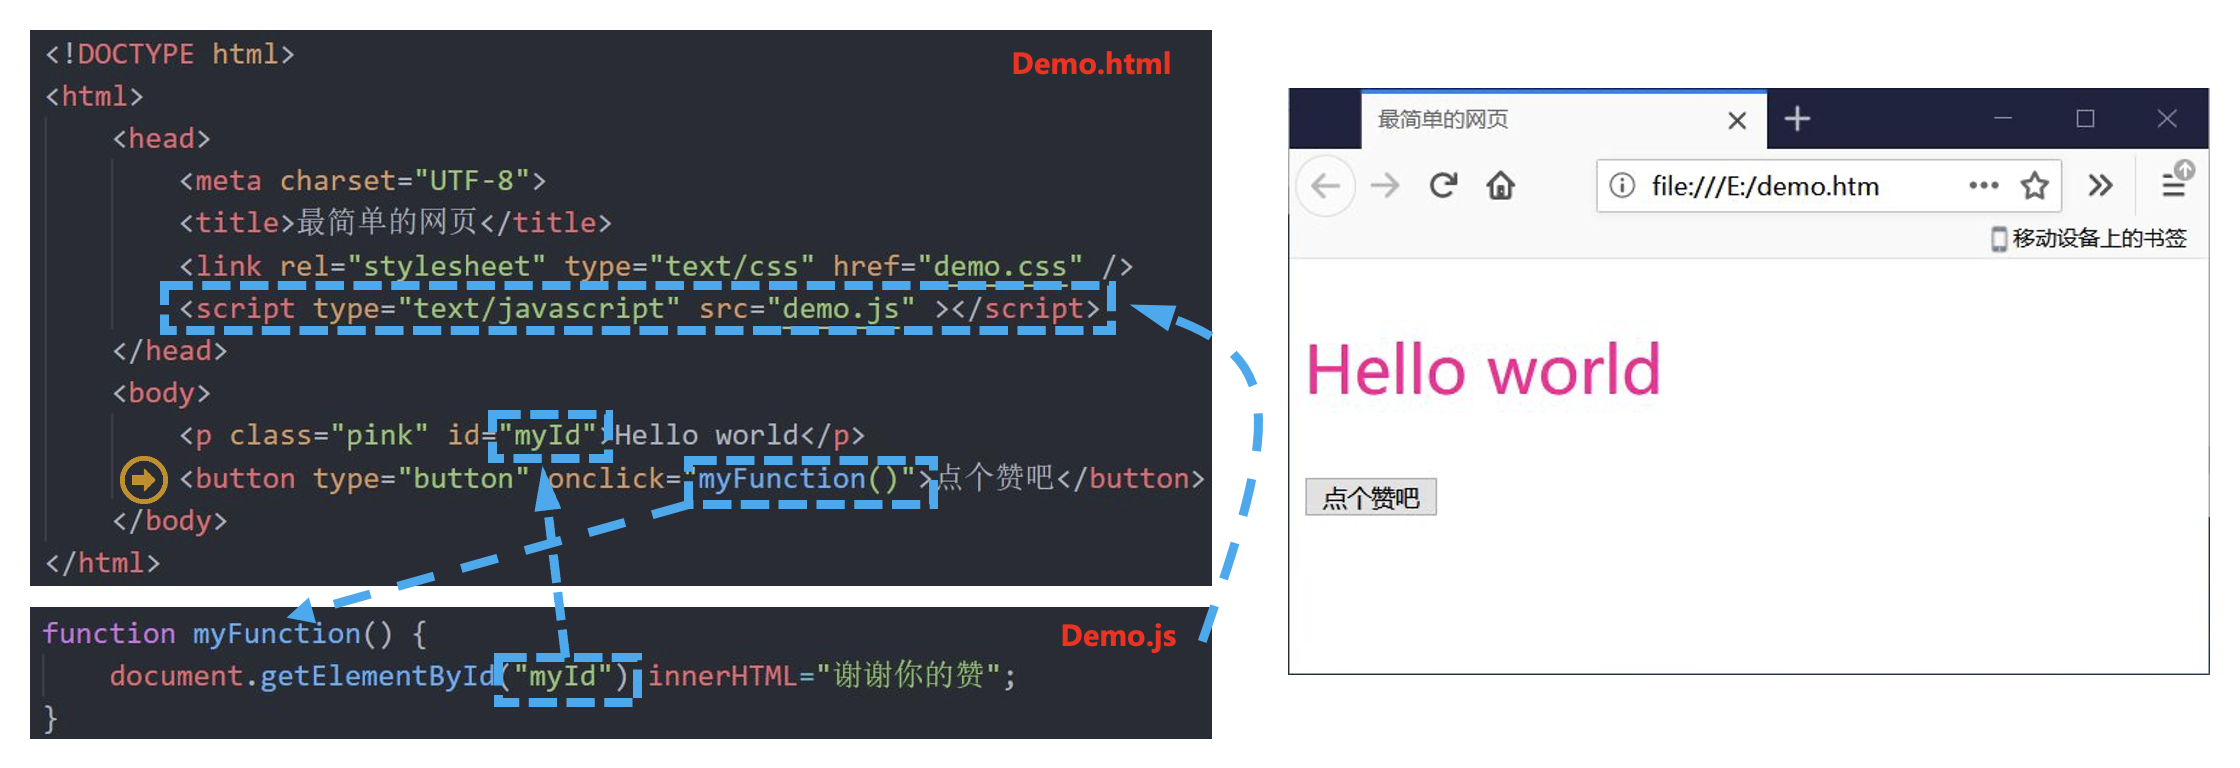
Task: Reload the demo.htm page
Action: [1442, 186]
